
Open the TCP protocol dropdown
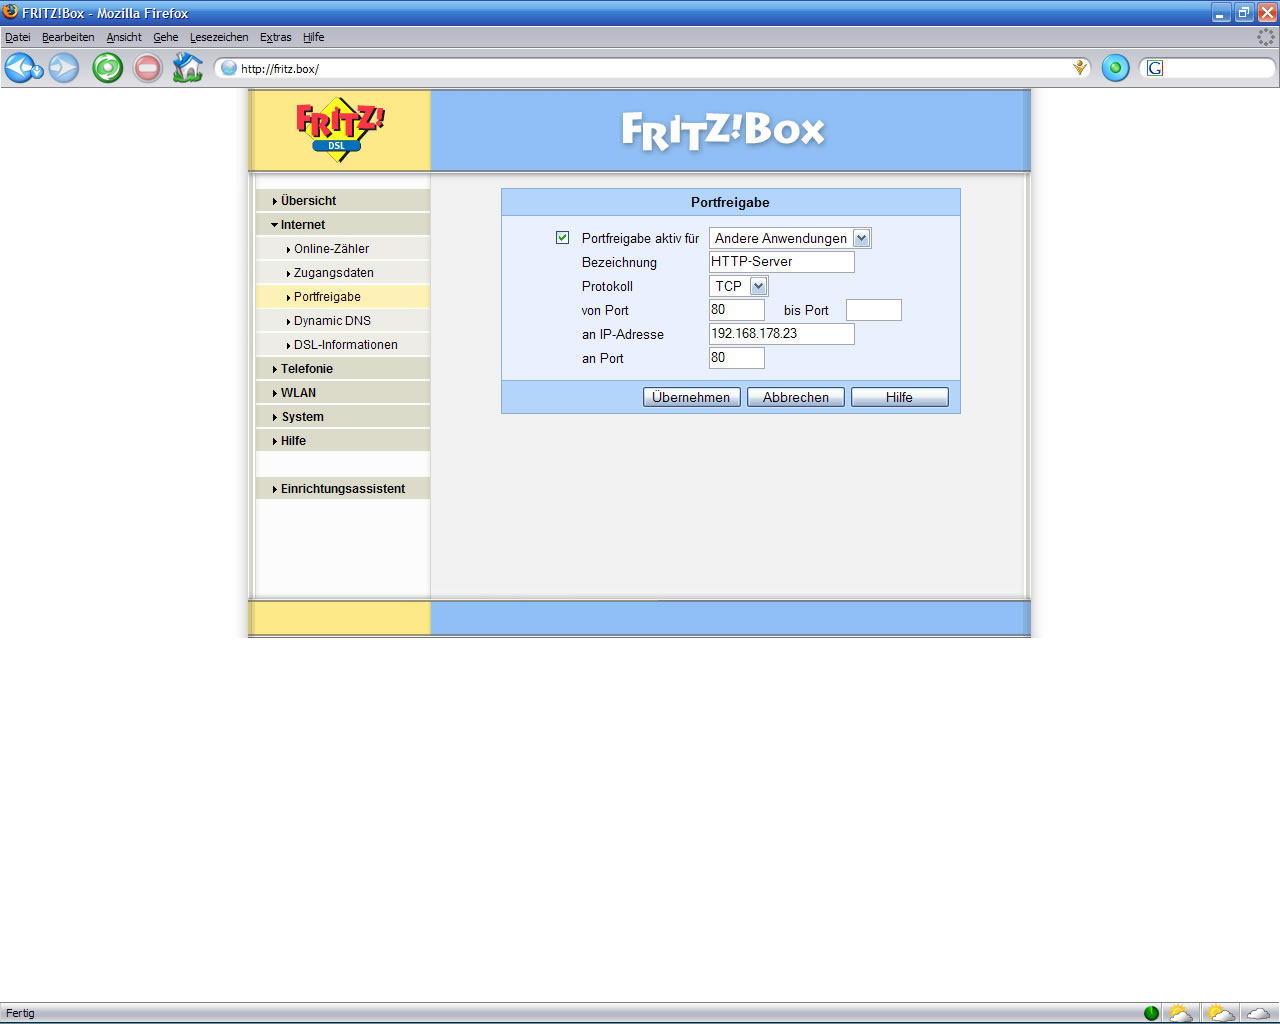(x=738, y=286)
